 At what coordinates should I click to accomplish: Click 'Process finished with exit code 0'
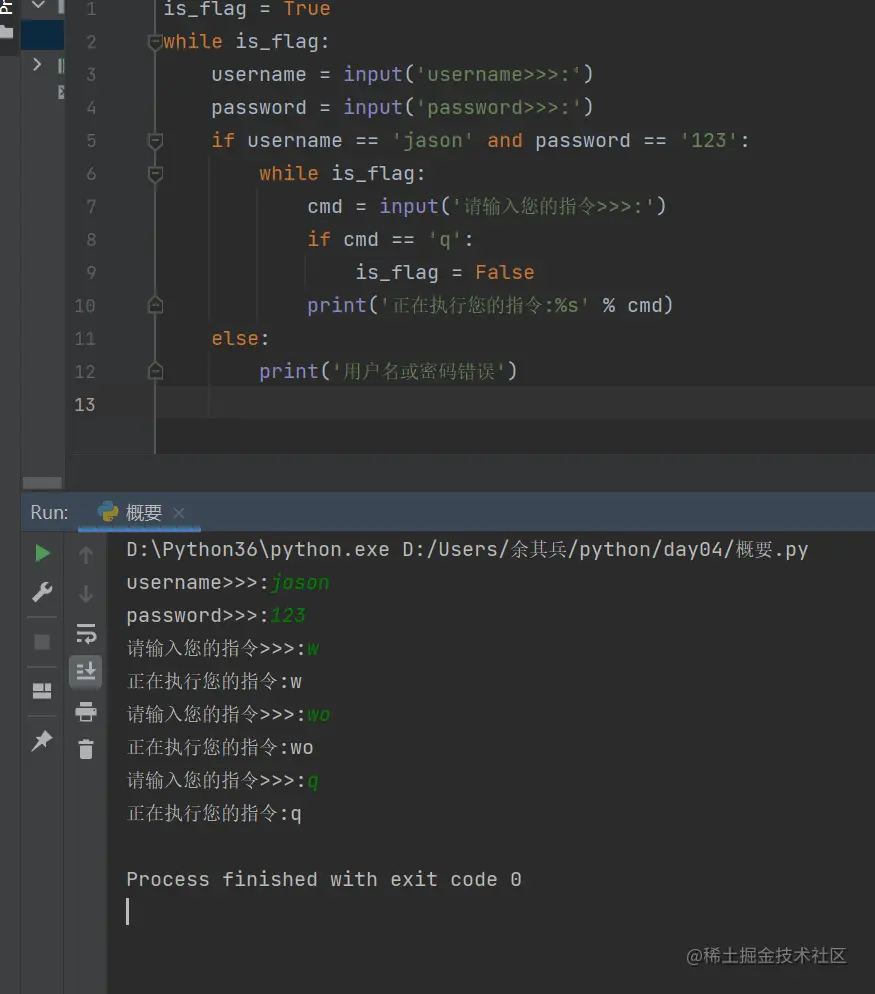pyautogui.click(x=324, y=879)
